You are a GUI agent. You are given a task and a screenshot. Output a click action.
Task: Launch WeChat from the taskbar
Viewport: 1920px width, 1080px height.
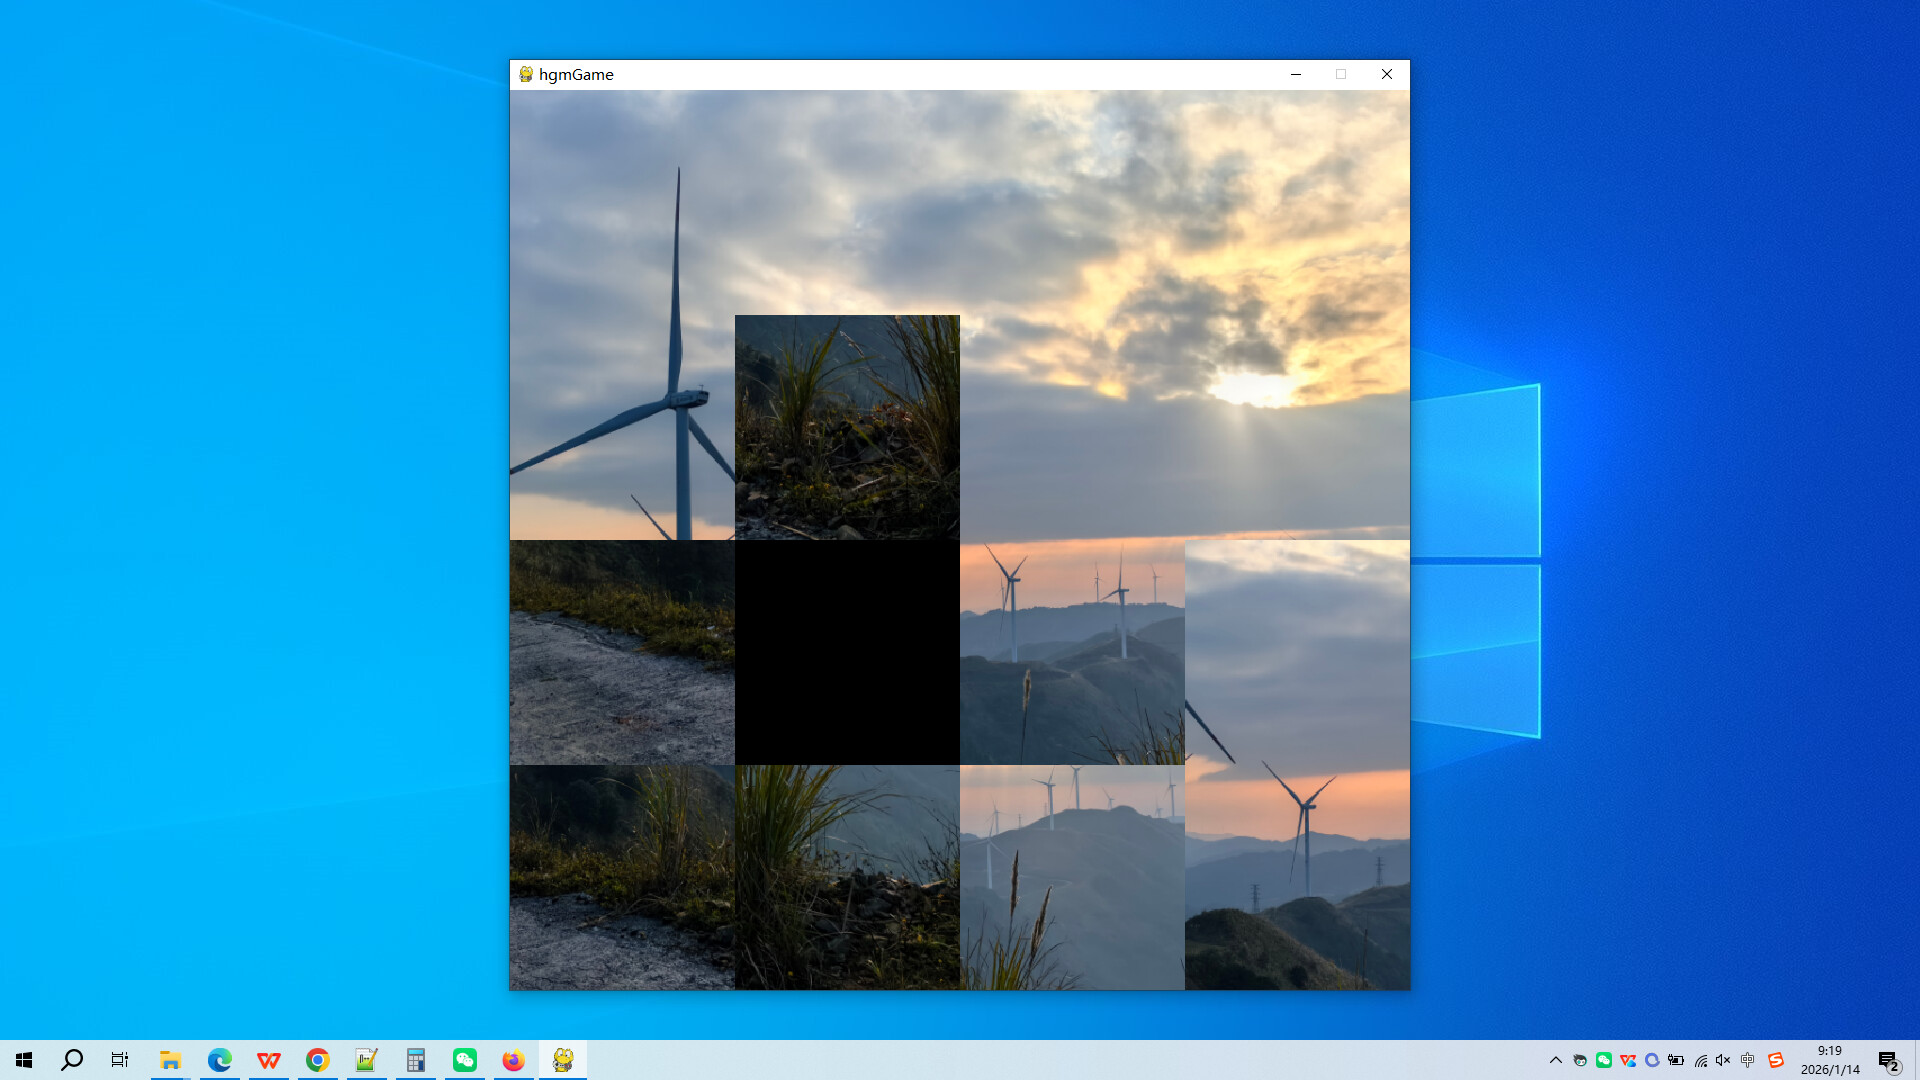(464, 1060)
